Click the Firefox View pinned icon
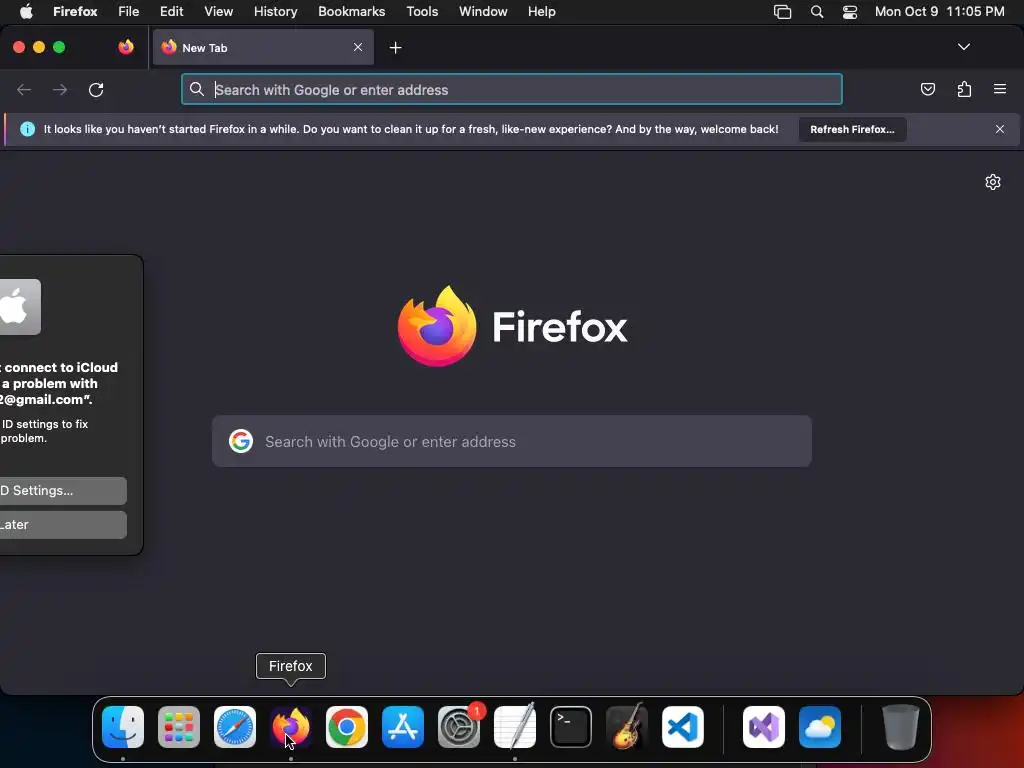Viewport: 1024px width, 768px height. pos(126,47)
